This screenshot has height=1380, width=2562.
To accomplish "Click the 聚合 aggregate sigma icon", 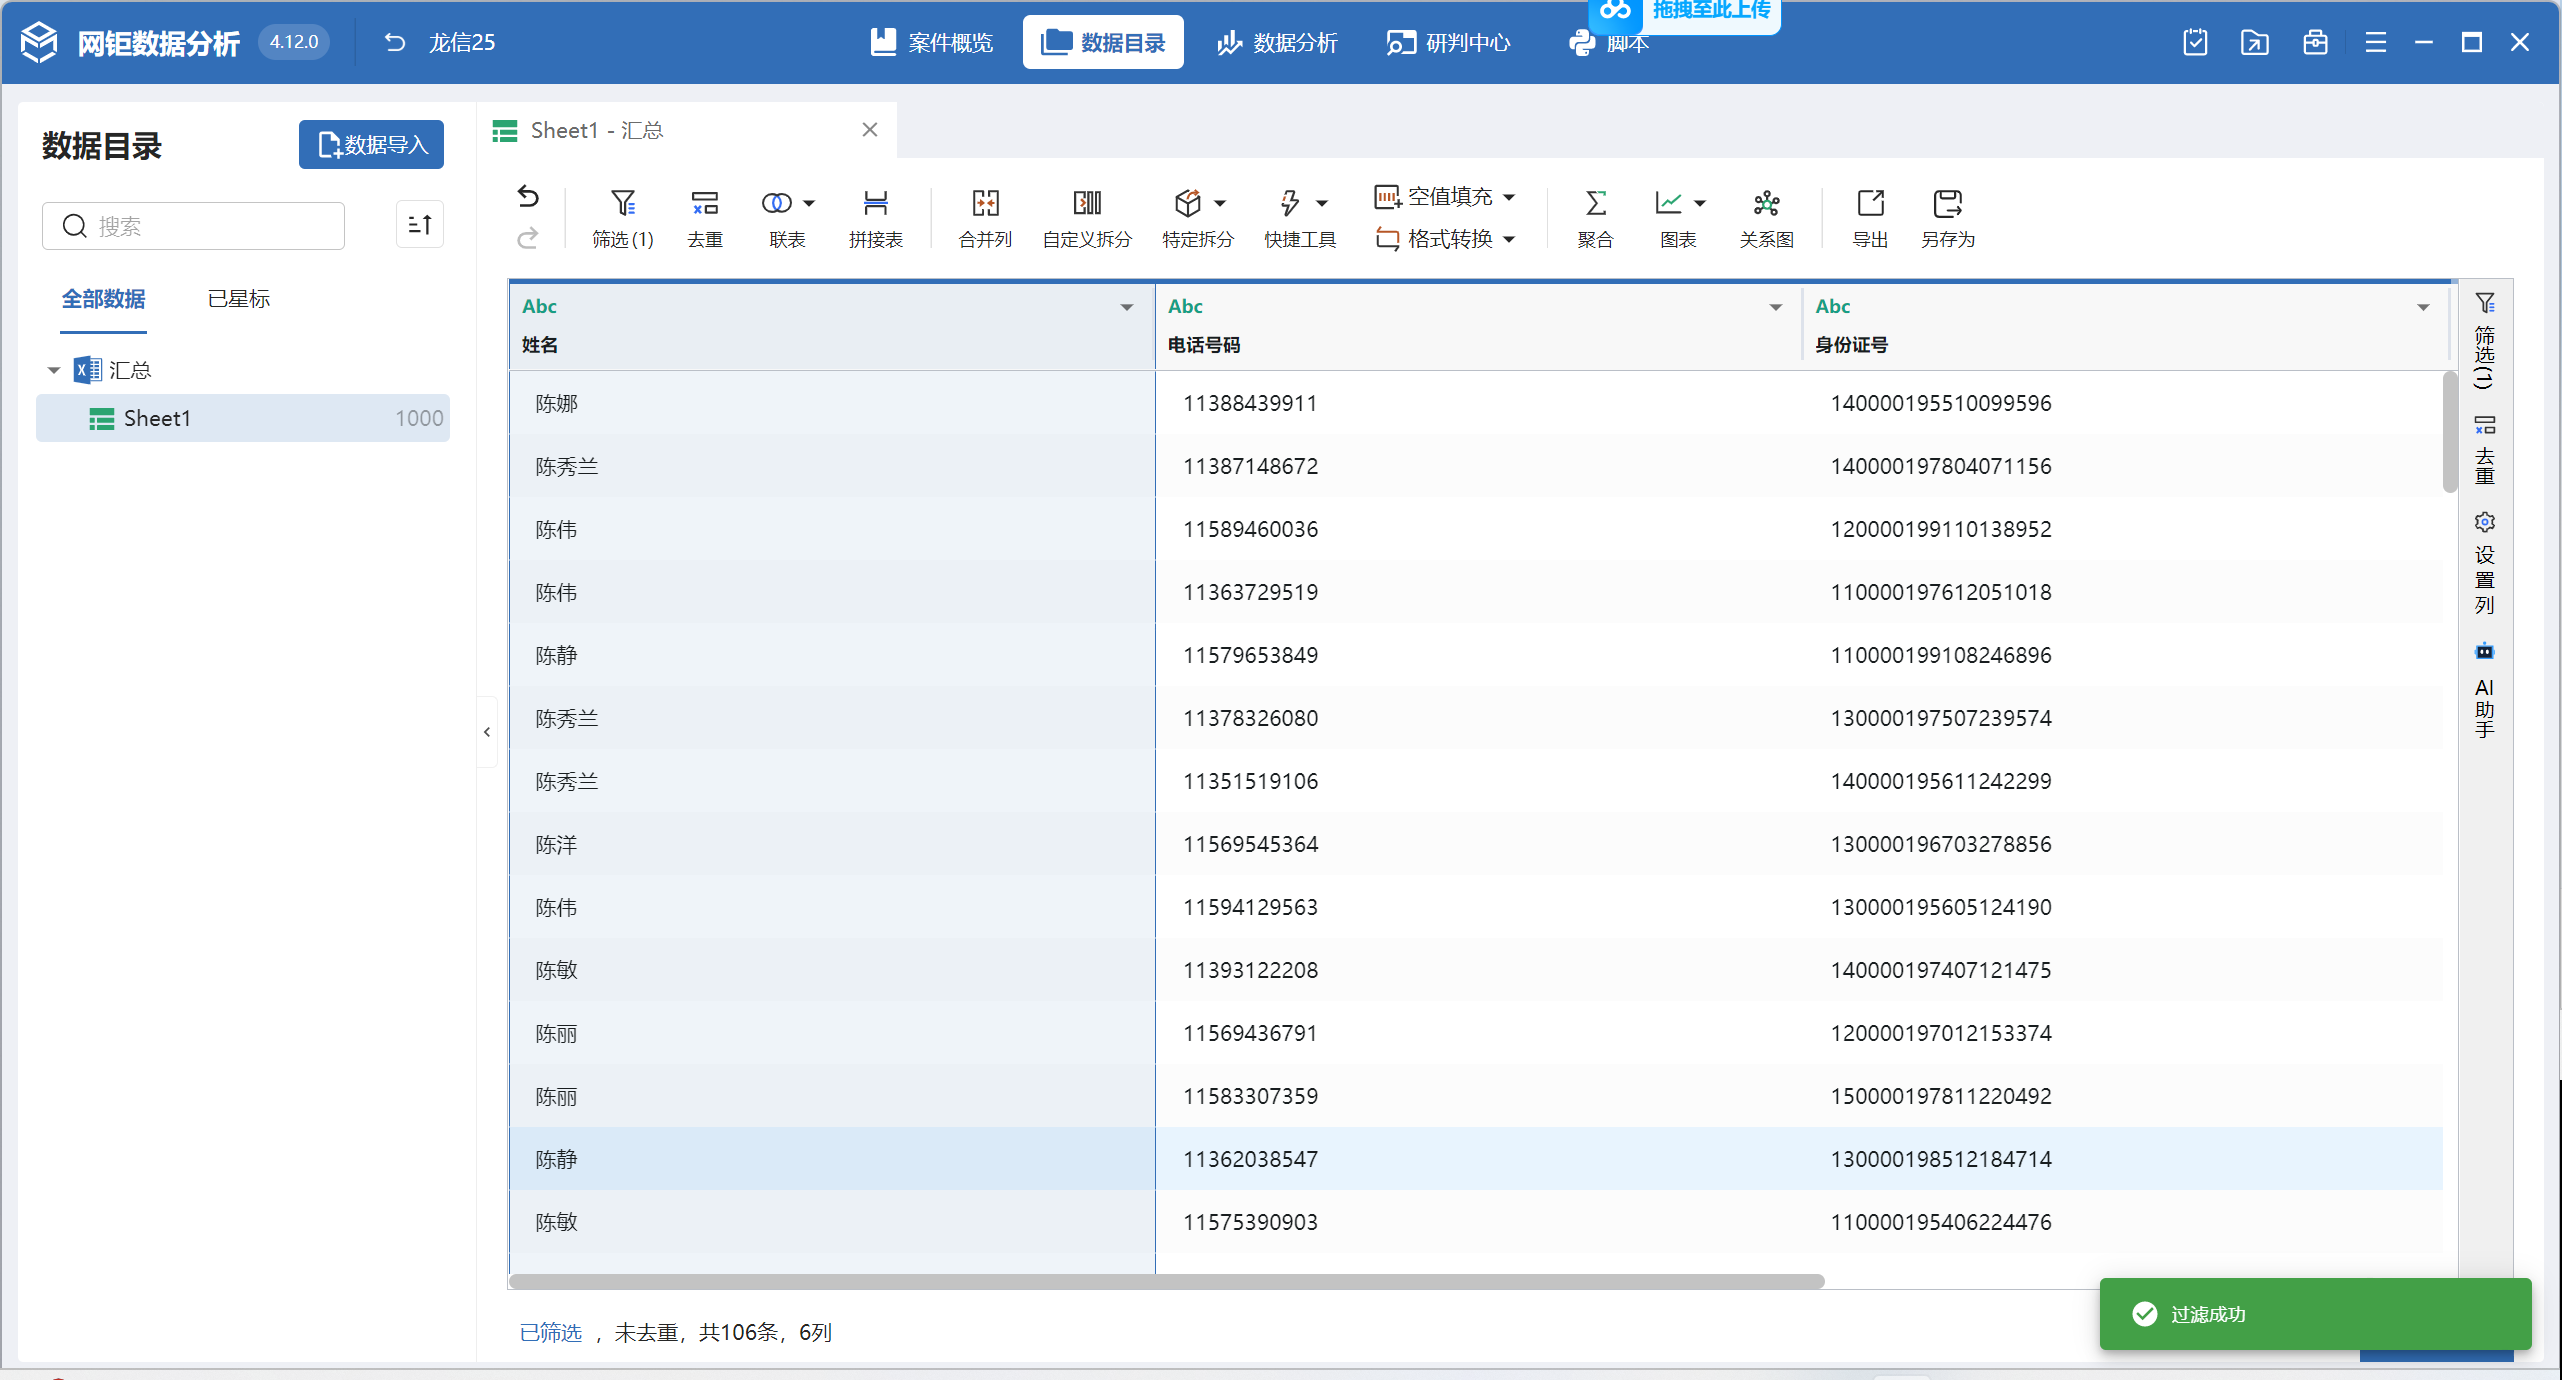I will coord(1595,204).
